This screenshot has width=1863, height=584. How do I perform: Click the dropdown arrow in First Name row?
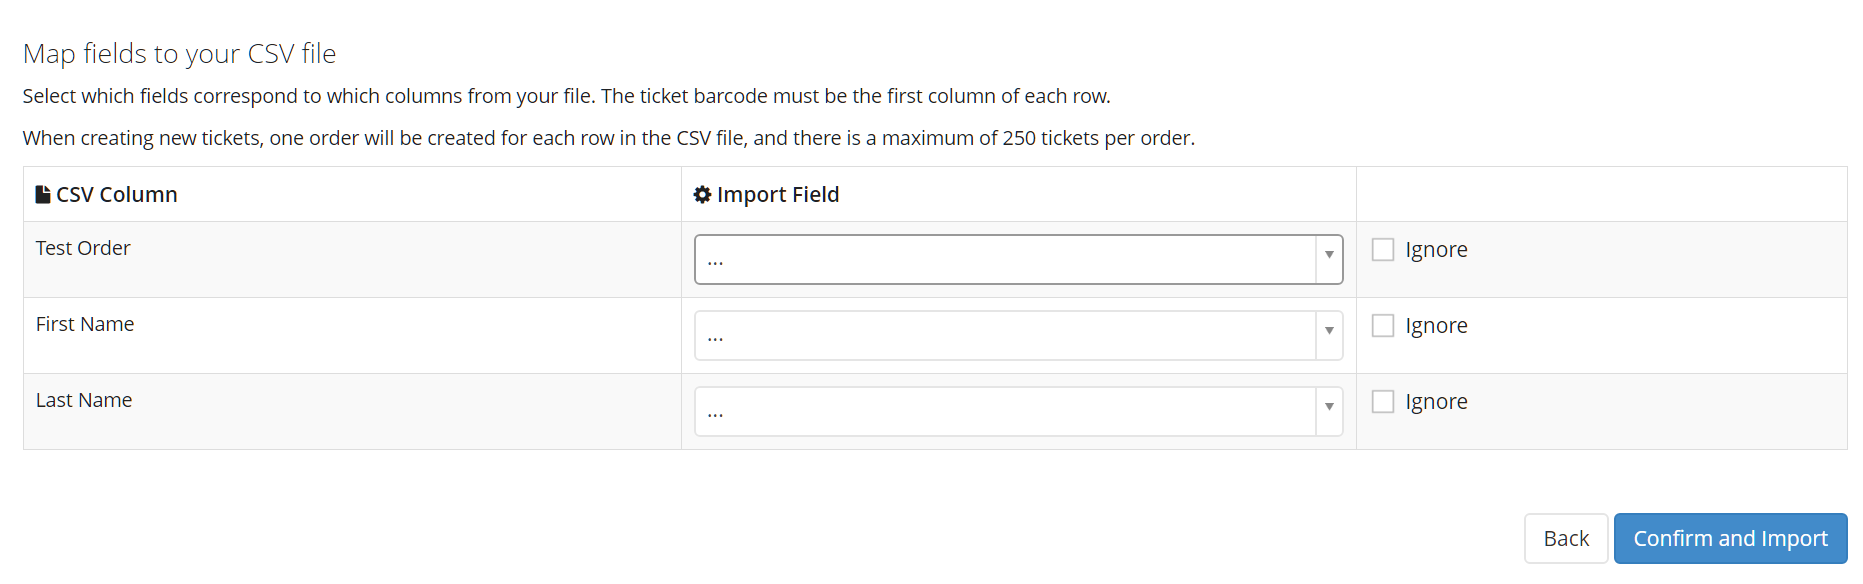1329,331
